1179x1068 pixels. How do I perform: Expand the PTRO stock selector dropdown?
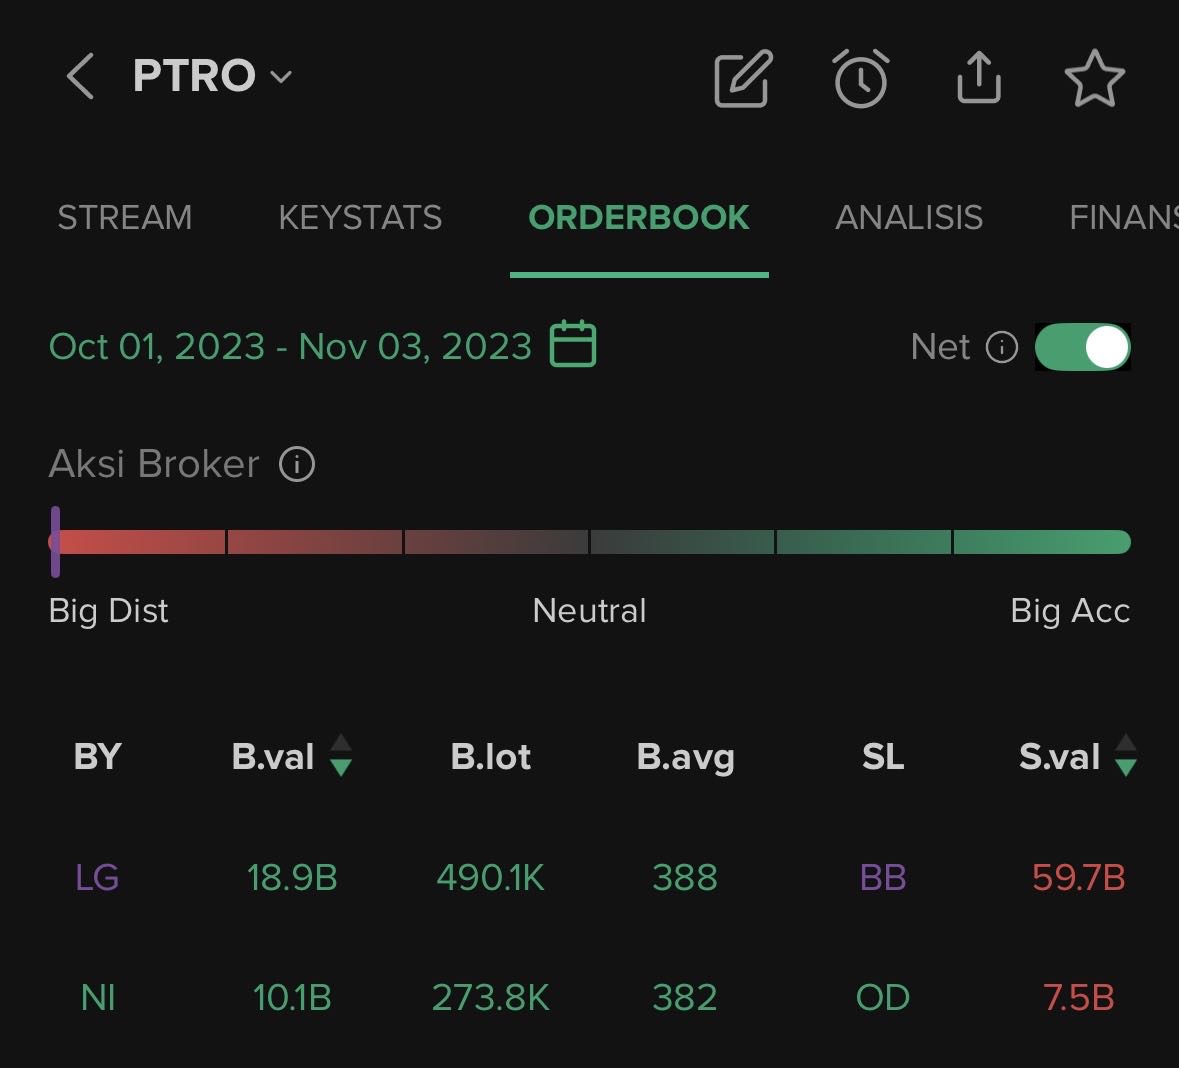[x=281, y=77]
